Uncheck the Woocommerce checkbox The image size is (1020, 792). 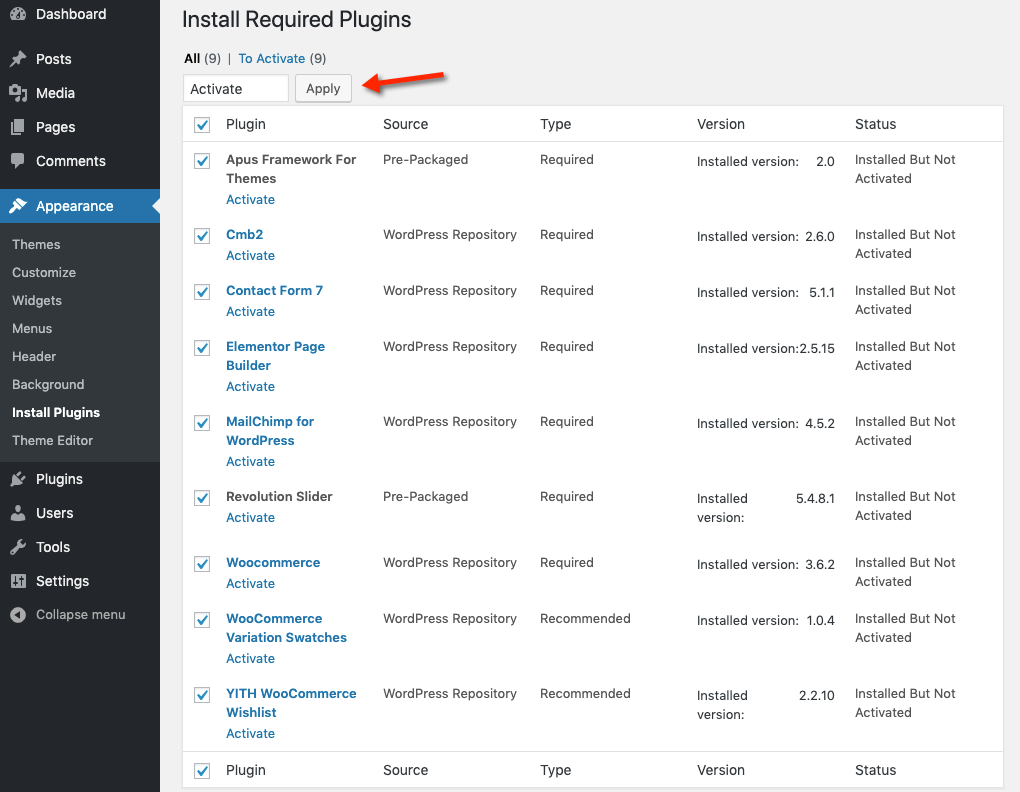click(x=202, y=564)
